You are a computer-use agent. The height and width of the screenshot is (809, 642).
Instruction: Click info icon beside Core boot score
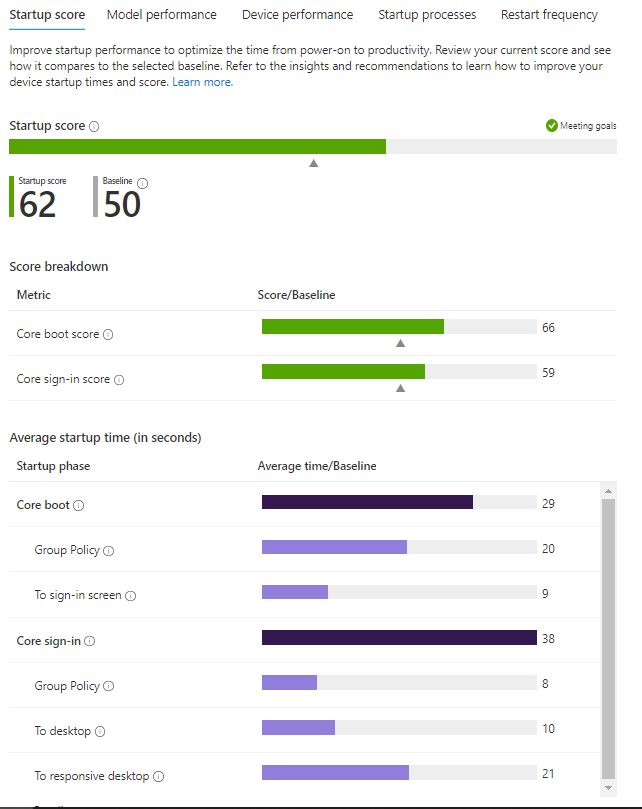(108, 335)
